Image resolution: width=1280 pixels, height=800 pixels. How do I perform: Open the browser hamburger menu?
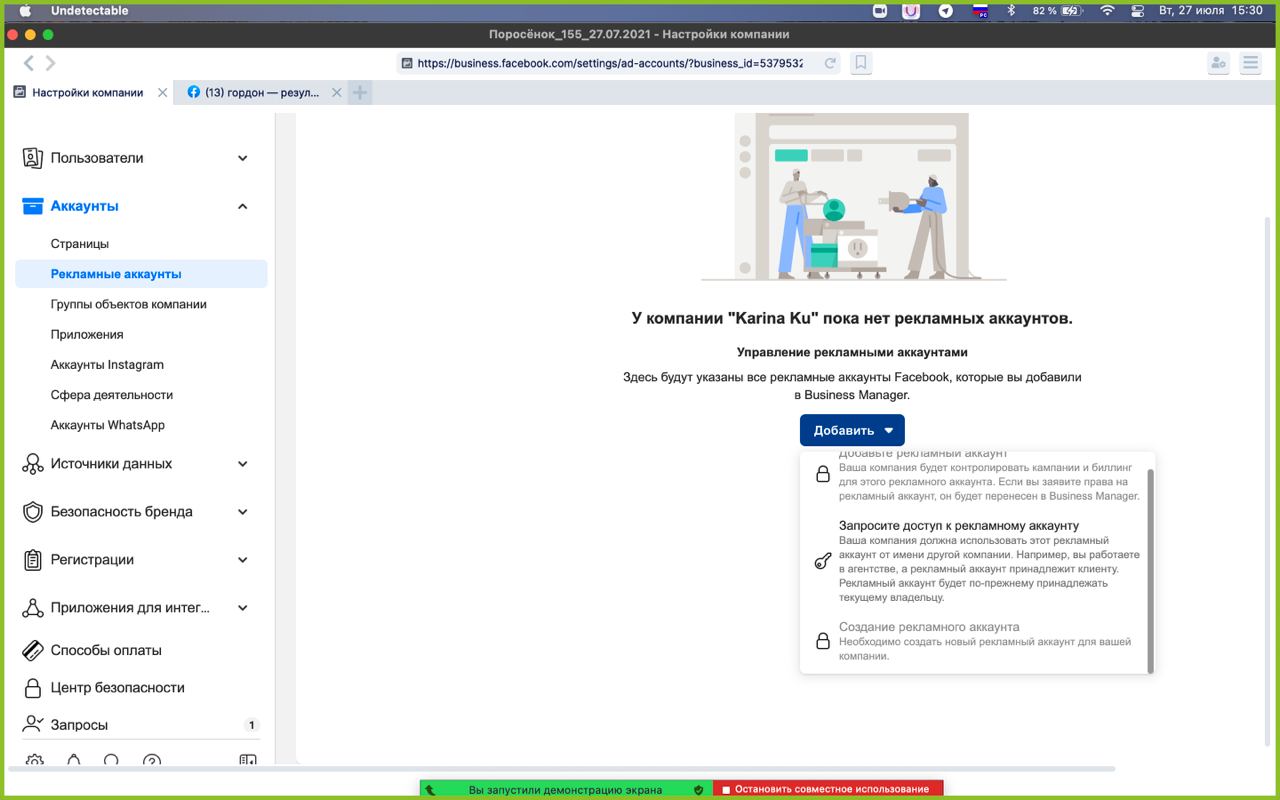(x=1250, y=63)
